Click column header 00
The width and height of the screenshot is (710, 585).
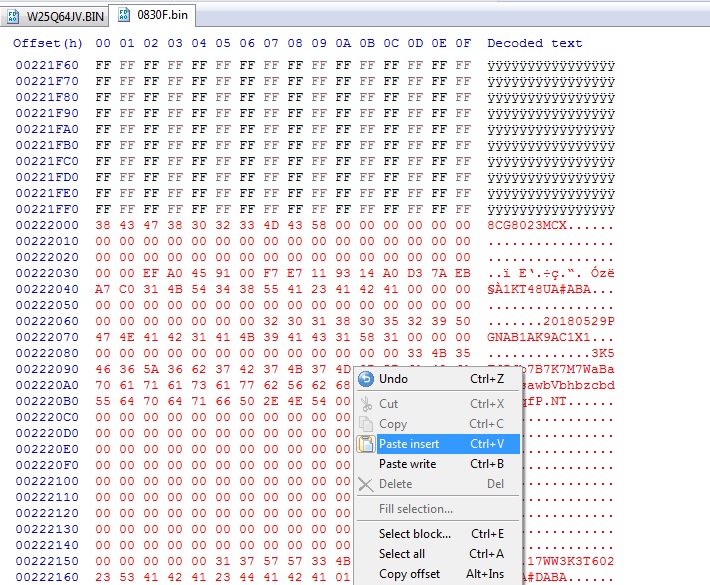click(103, 43)
